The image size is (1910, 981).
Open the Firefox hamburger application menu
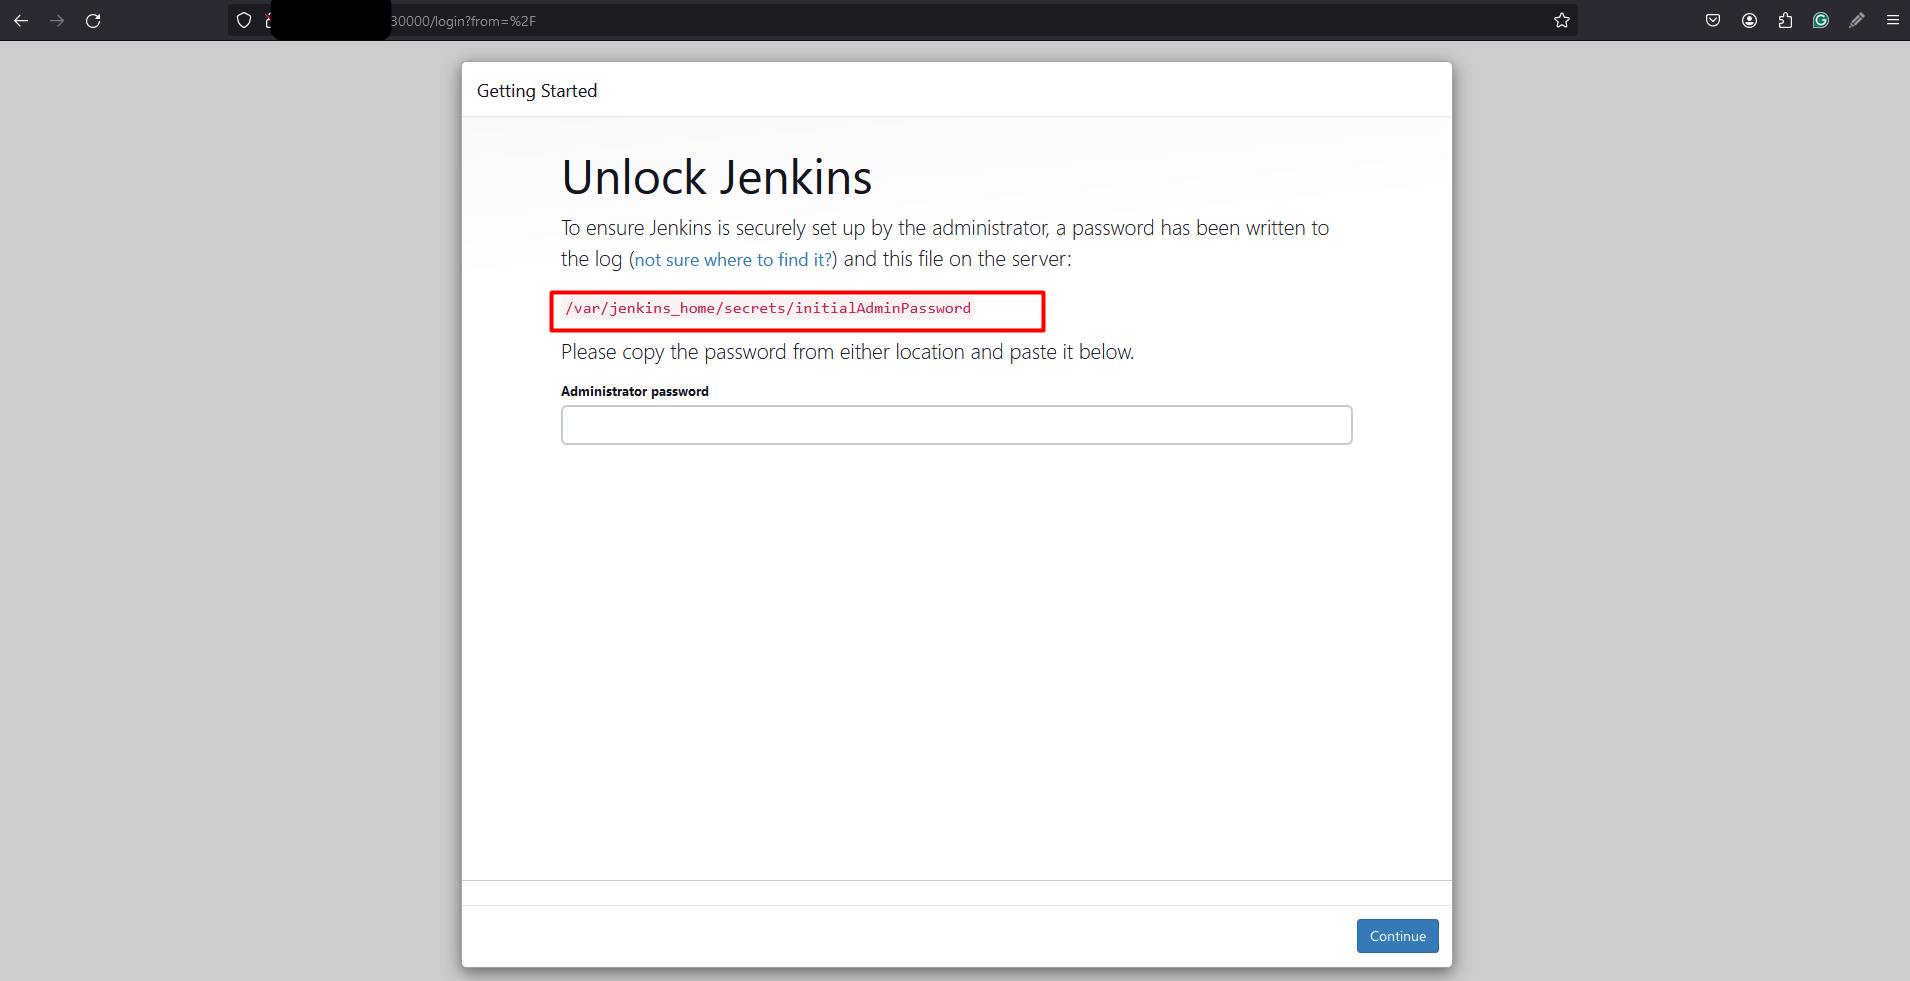tap(1893, 20)
